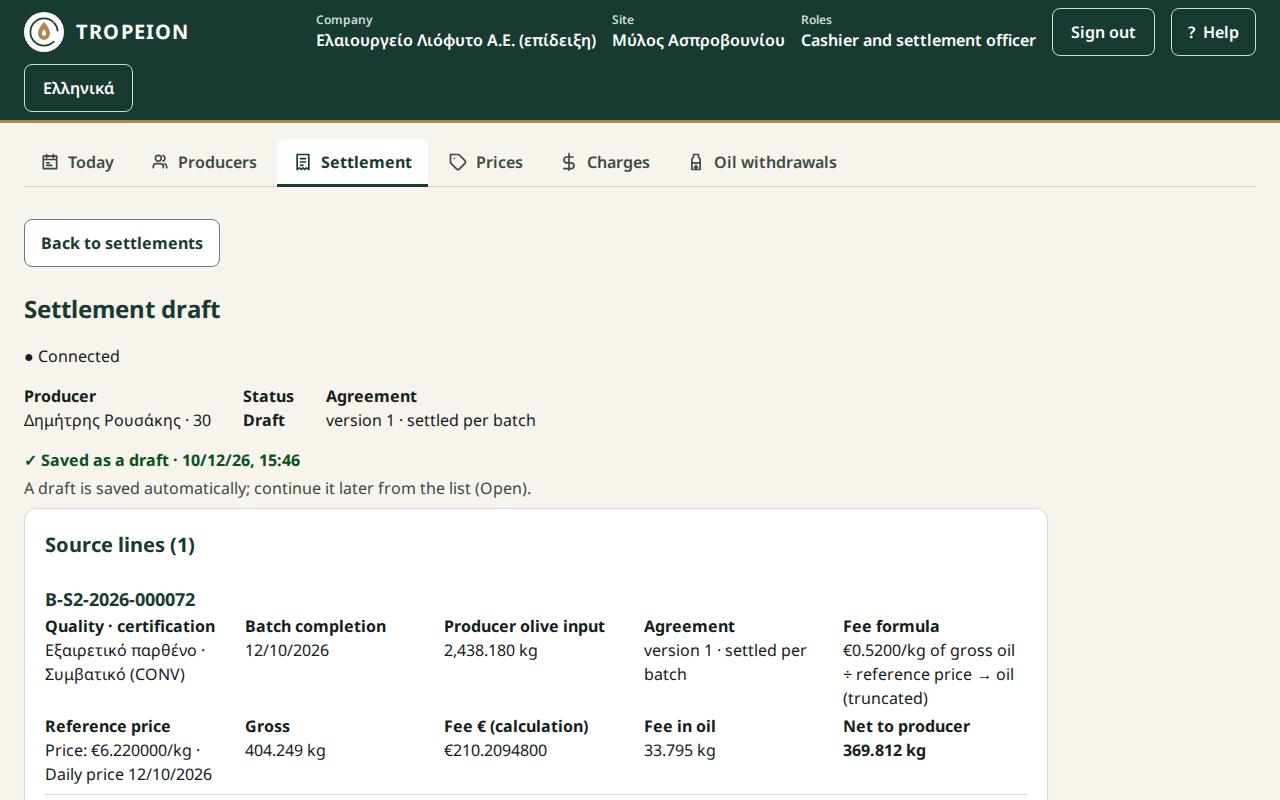This screenshot has width=1280, height=800.
Task: Click the people icon on Producers tab
Action: tap(160, 162)
